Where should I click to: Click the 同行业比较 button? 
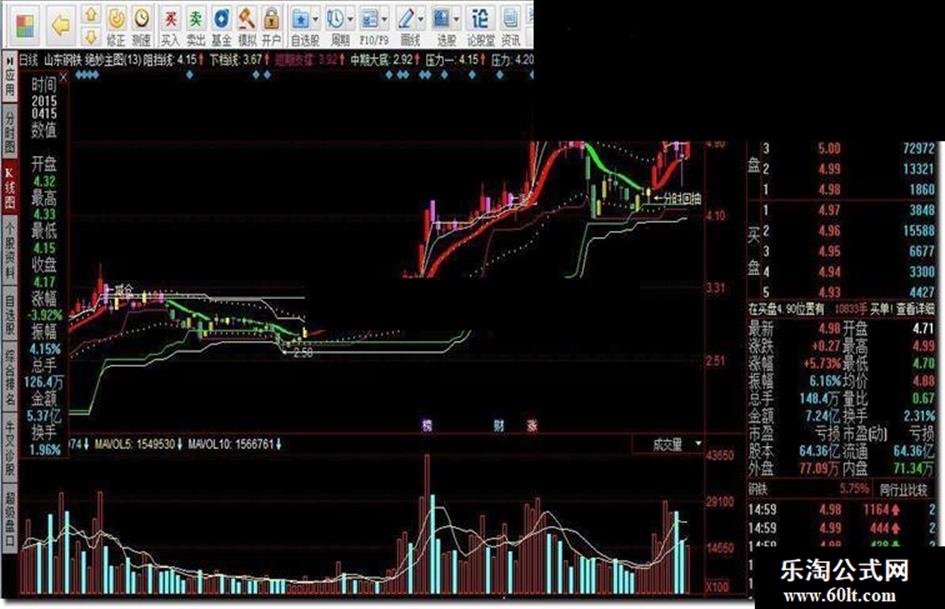[x=903, y=490]
